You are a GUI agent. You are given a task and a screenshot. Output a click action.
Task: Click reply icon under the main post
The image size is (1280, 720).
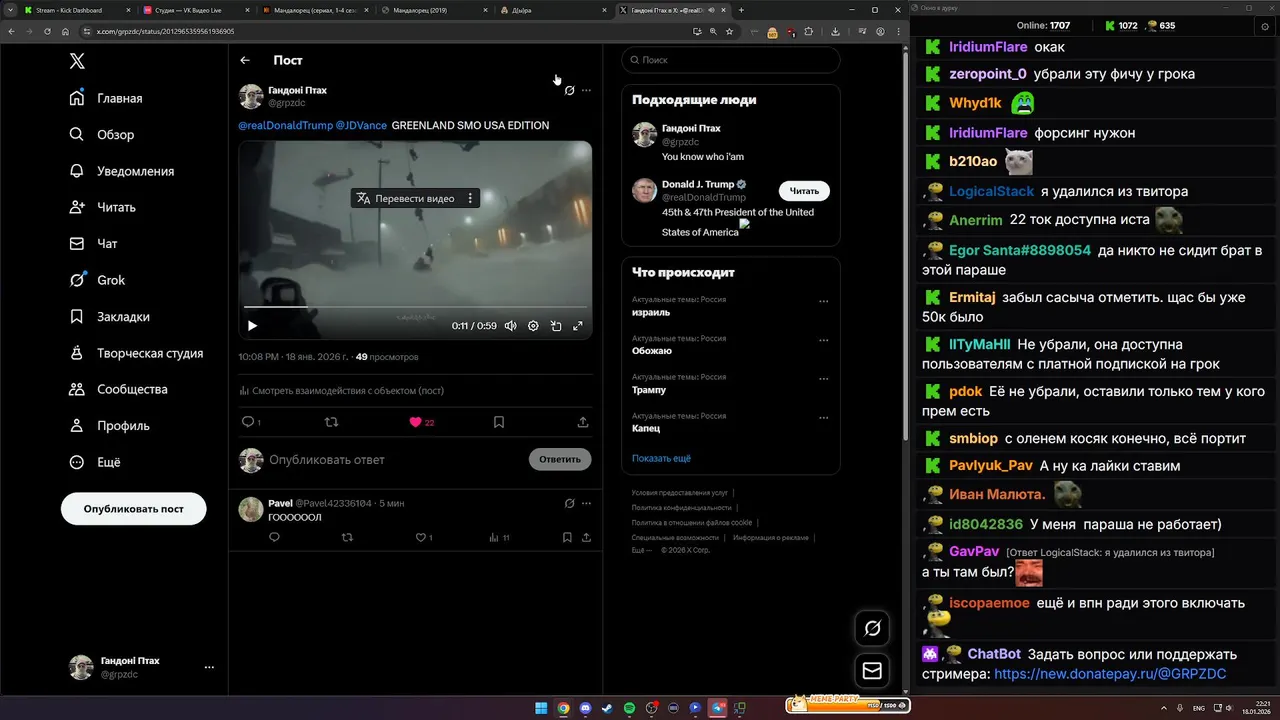click(248, 422)
